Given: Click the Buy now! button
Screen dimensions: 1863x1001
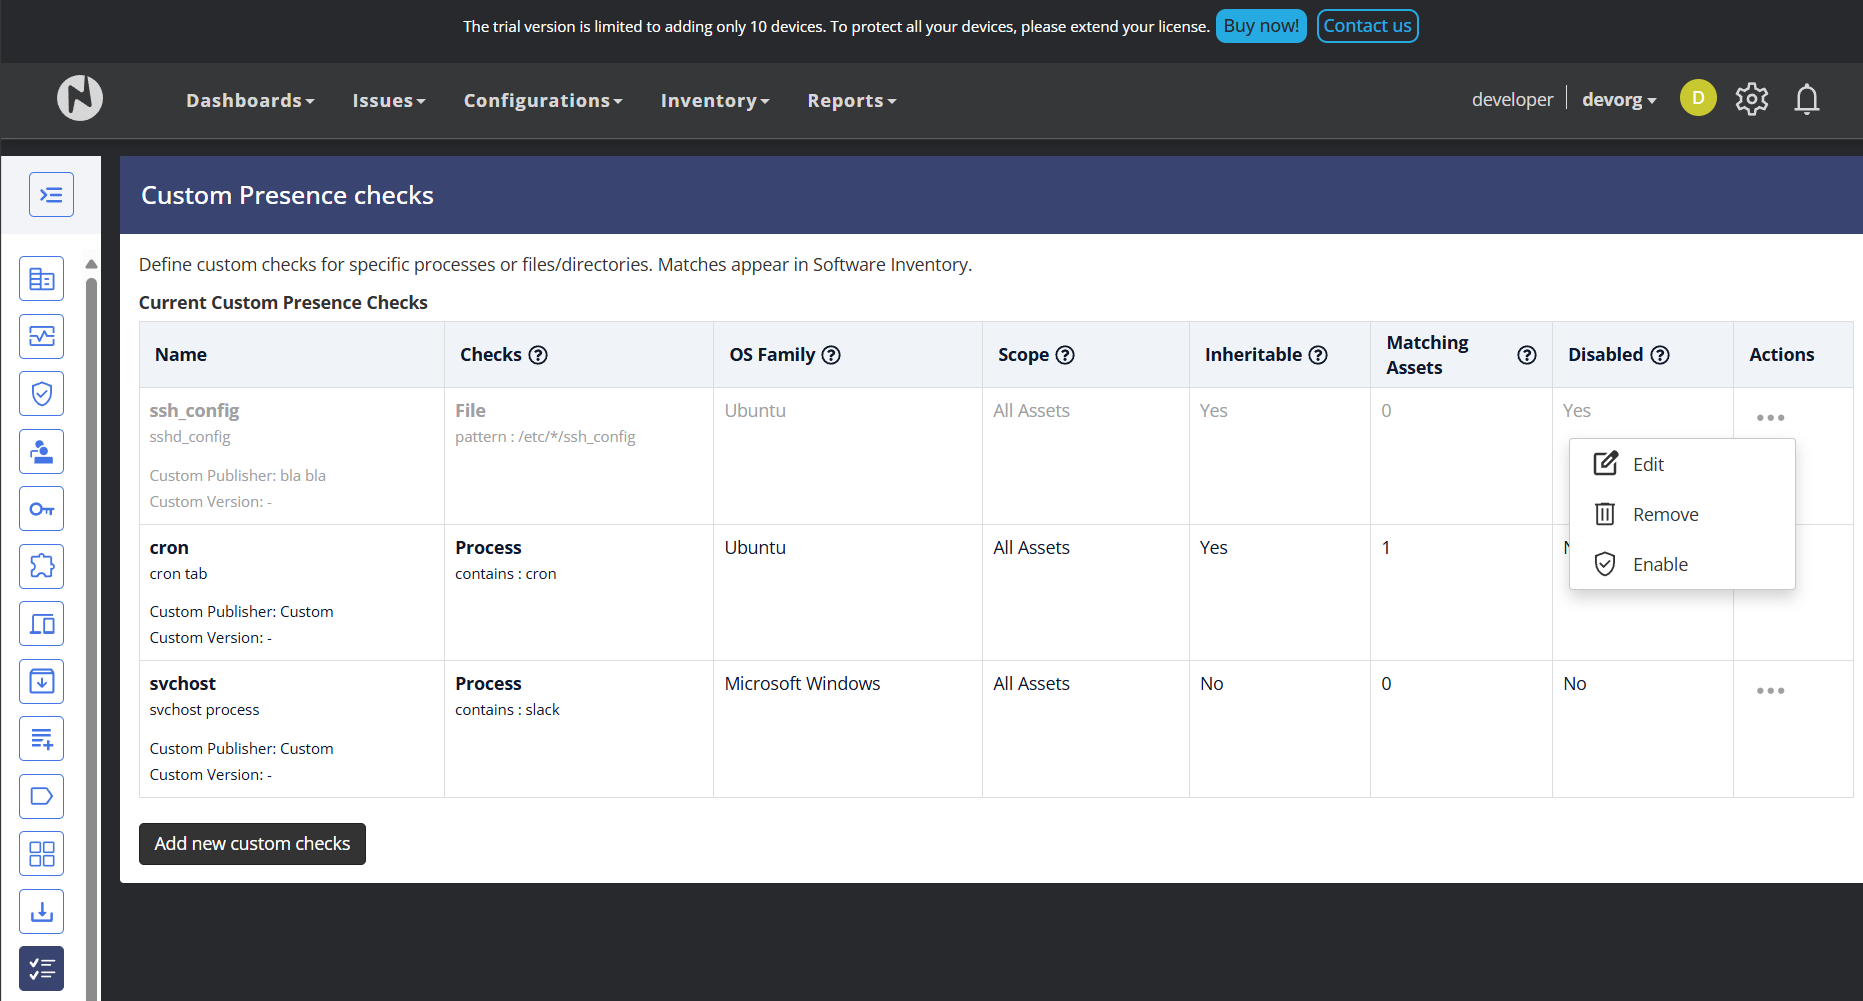Looking at the screenshot, I should point(1260,26).
